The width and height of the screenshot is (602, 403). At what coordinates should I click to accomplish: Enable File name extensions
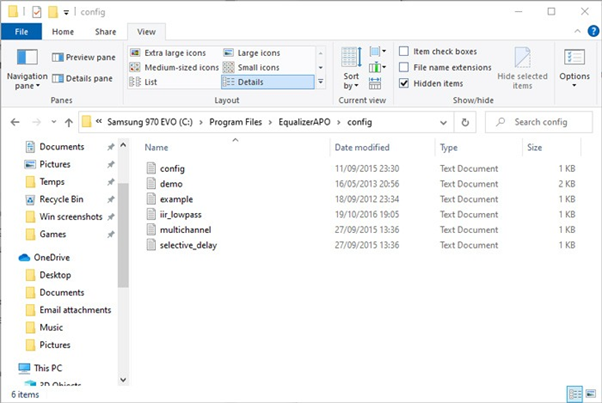404,67
